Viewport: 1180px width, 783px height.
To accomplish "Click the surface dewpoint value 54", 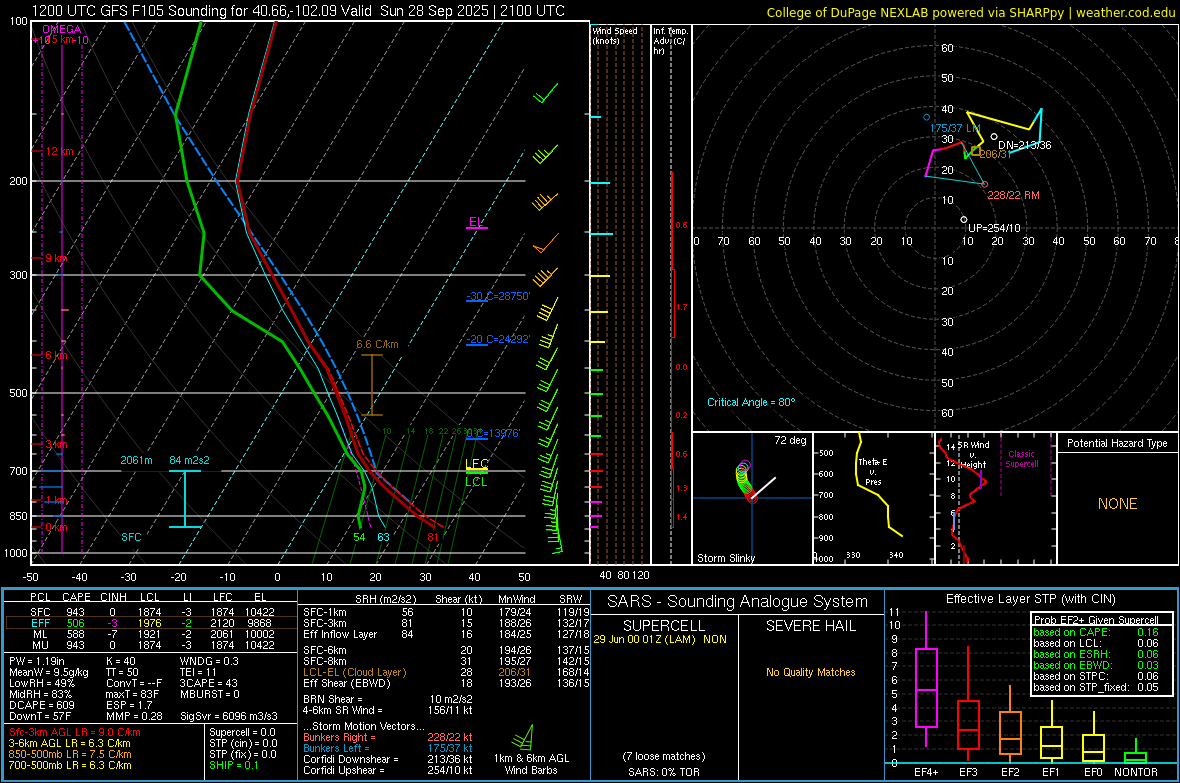I will coord(360,537).
